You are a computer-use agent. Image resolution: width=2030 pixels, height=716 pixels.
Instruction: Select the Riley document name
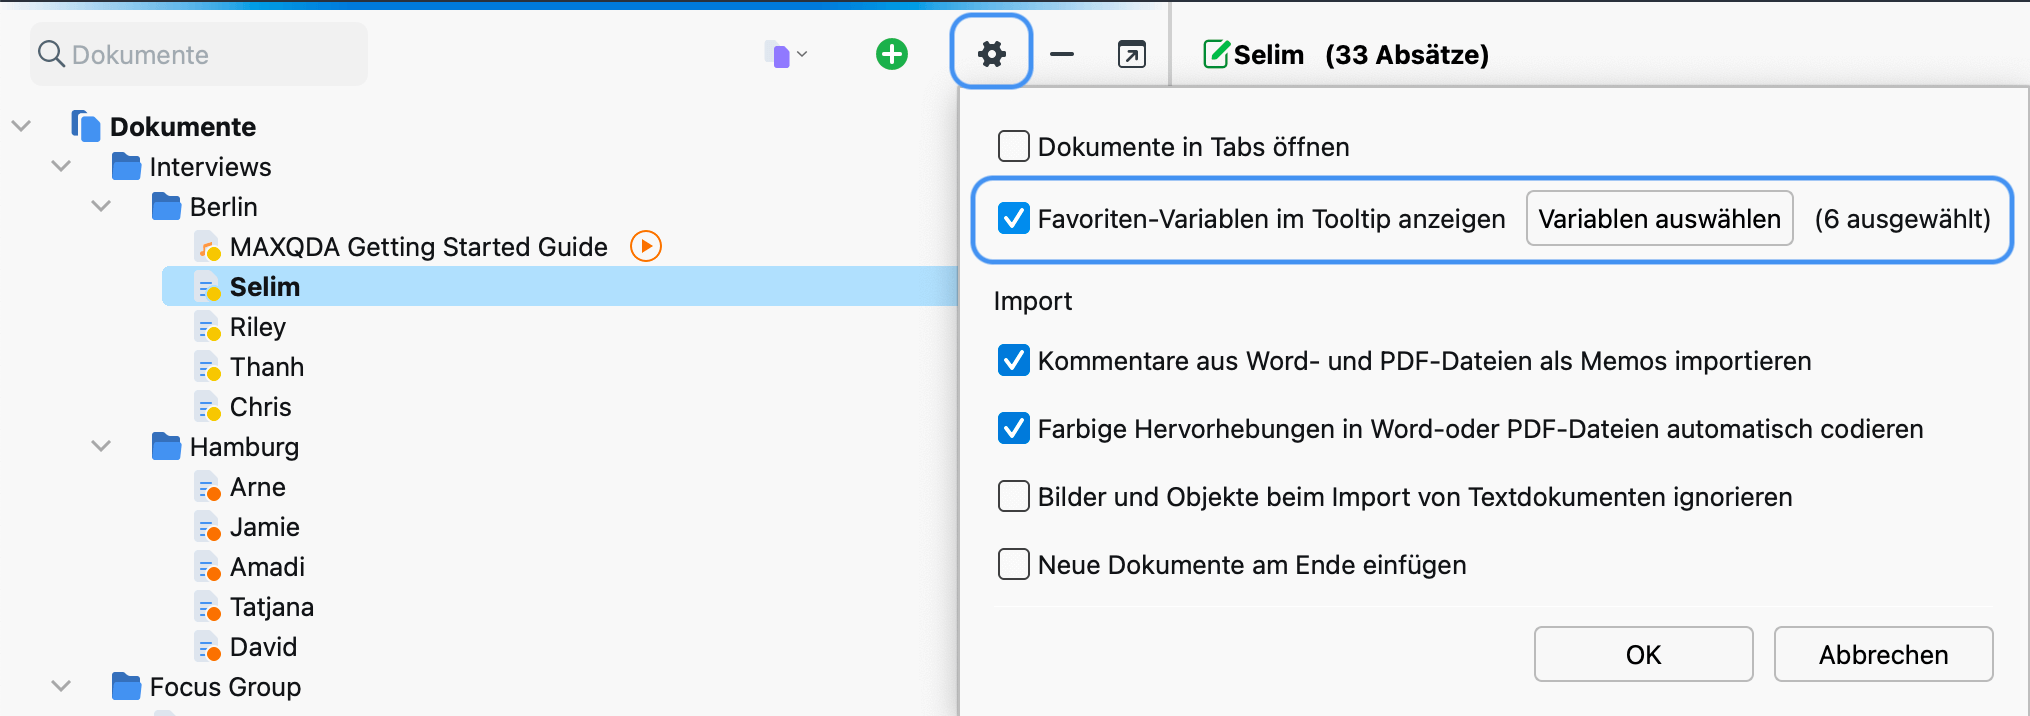(x=258, y=327)
